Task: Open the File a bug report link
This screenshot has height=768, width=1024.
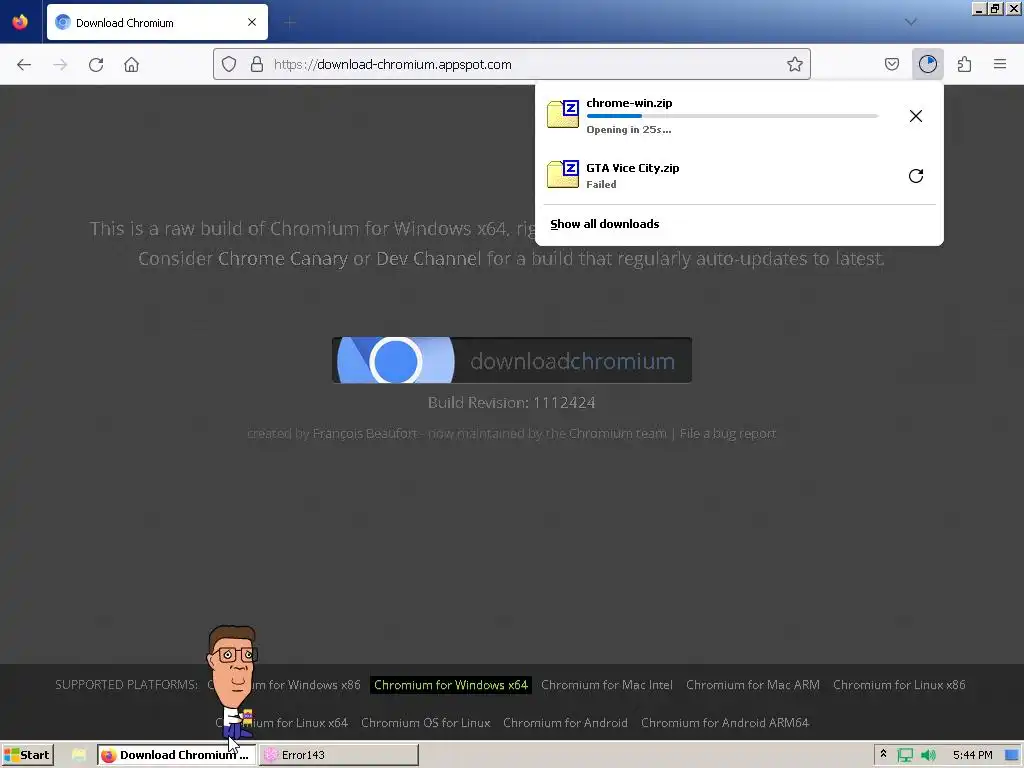Action: (728, 434)
